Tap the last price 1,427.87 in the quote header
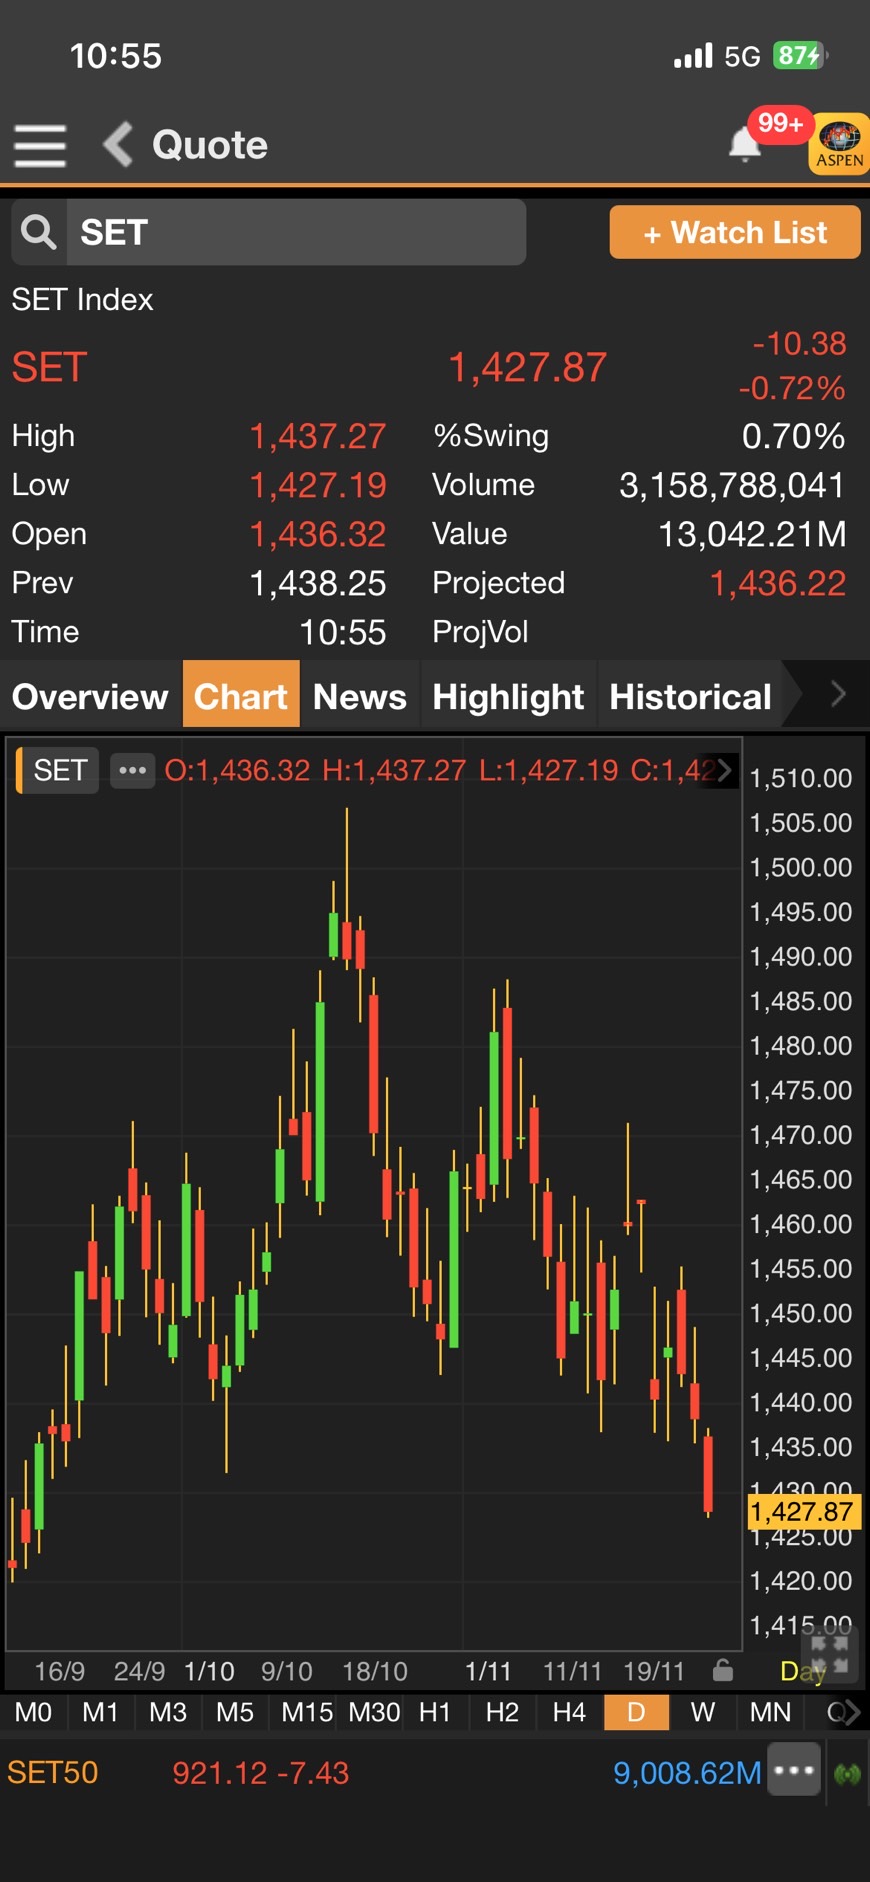The height and width of the screenshot is (1882, 870). pyautogui.click(x=527, y=367)
